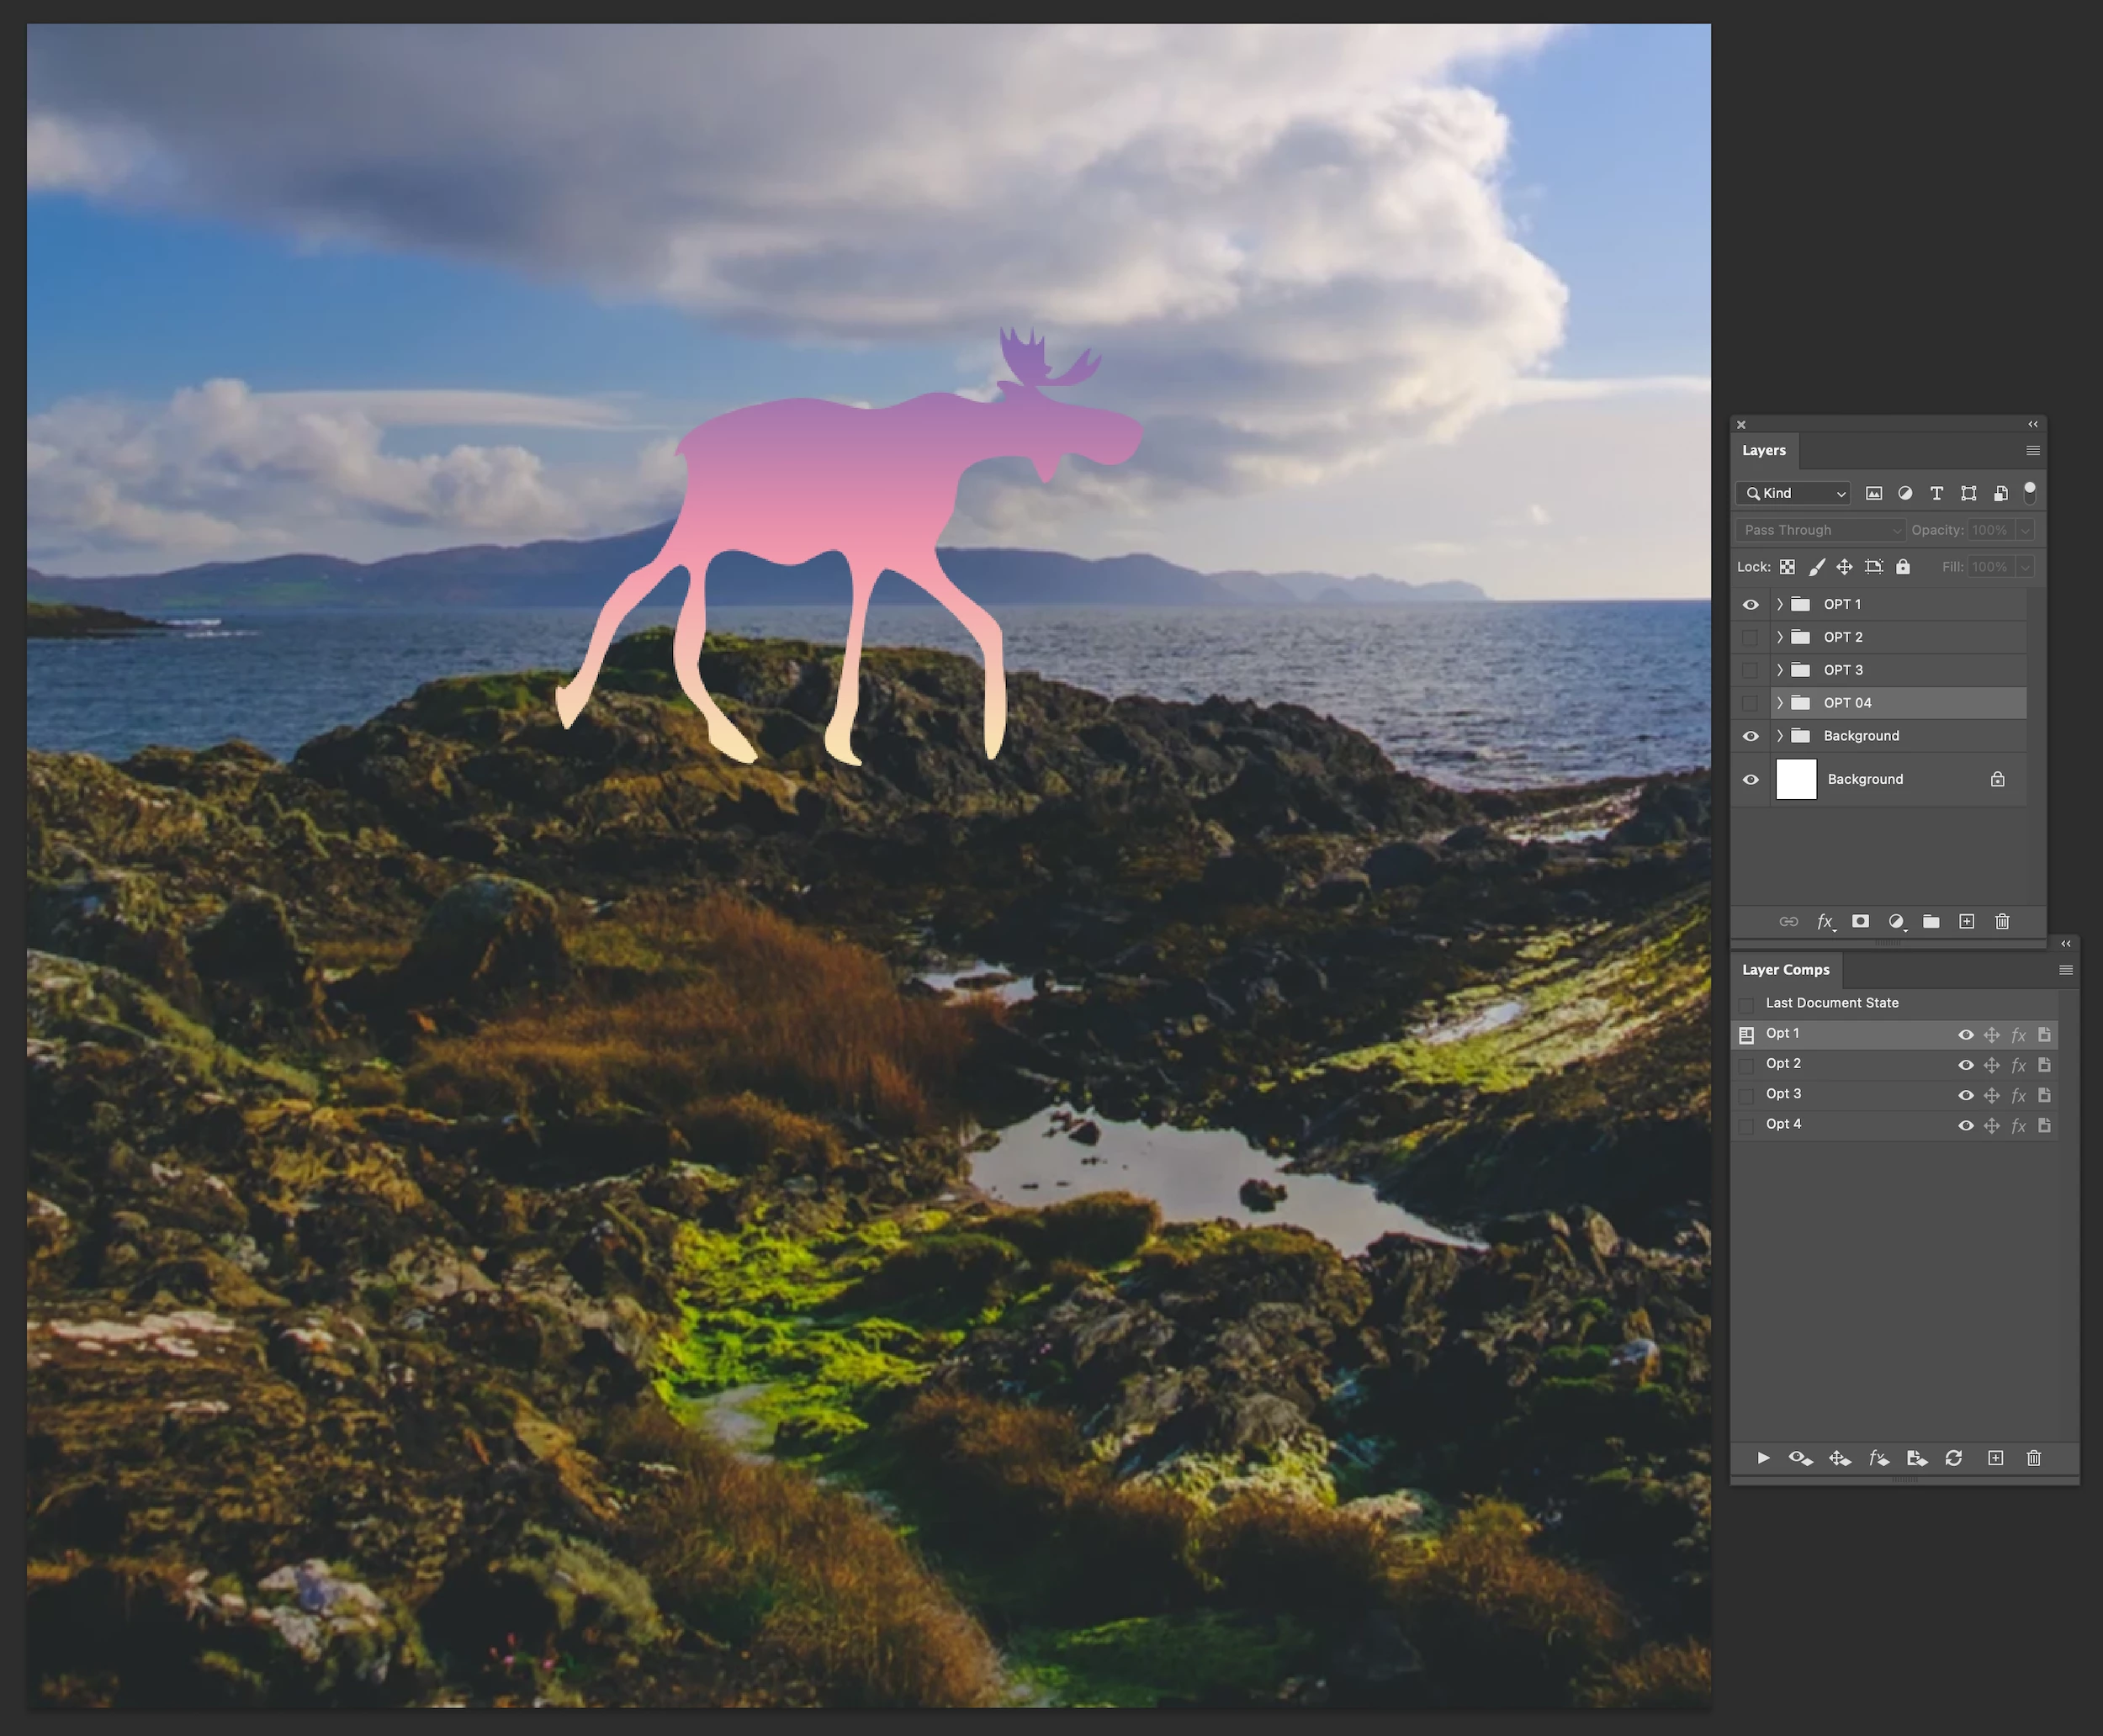Open layer style fx menu in Layers panel

[x=1825, y=921]
